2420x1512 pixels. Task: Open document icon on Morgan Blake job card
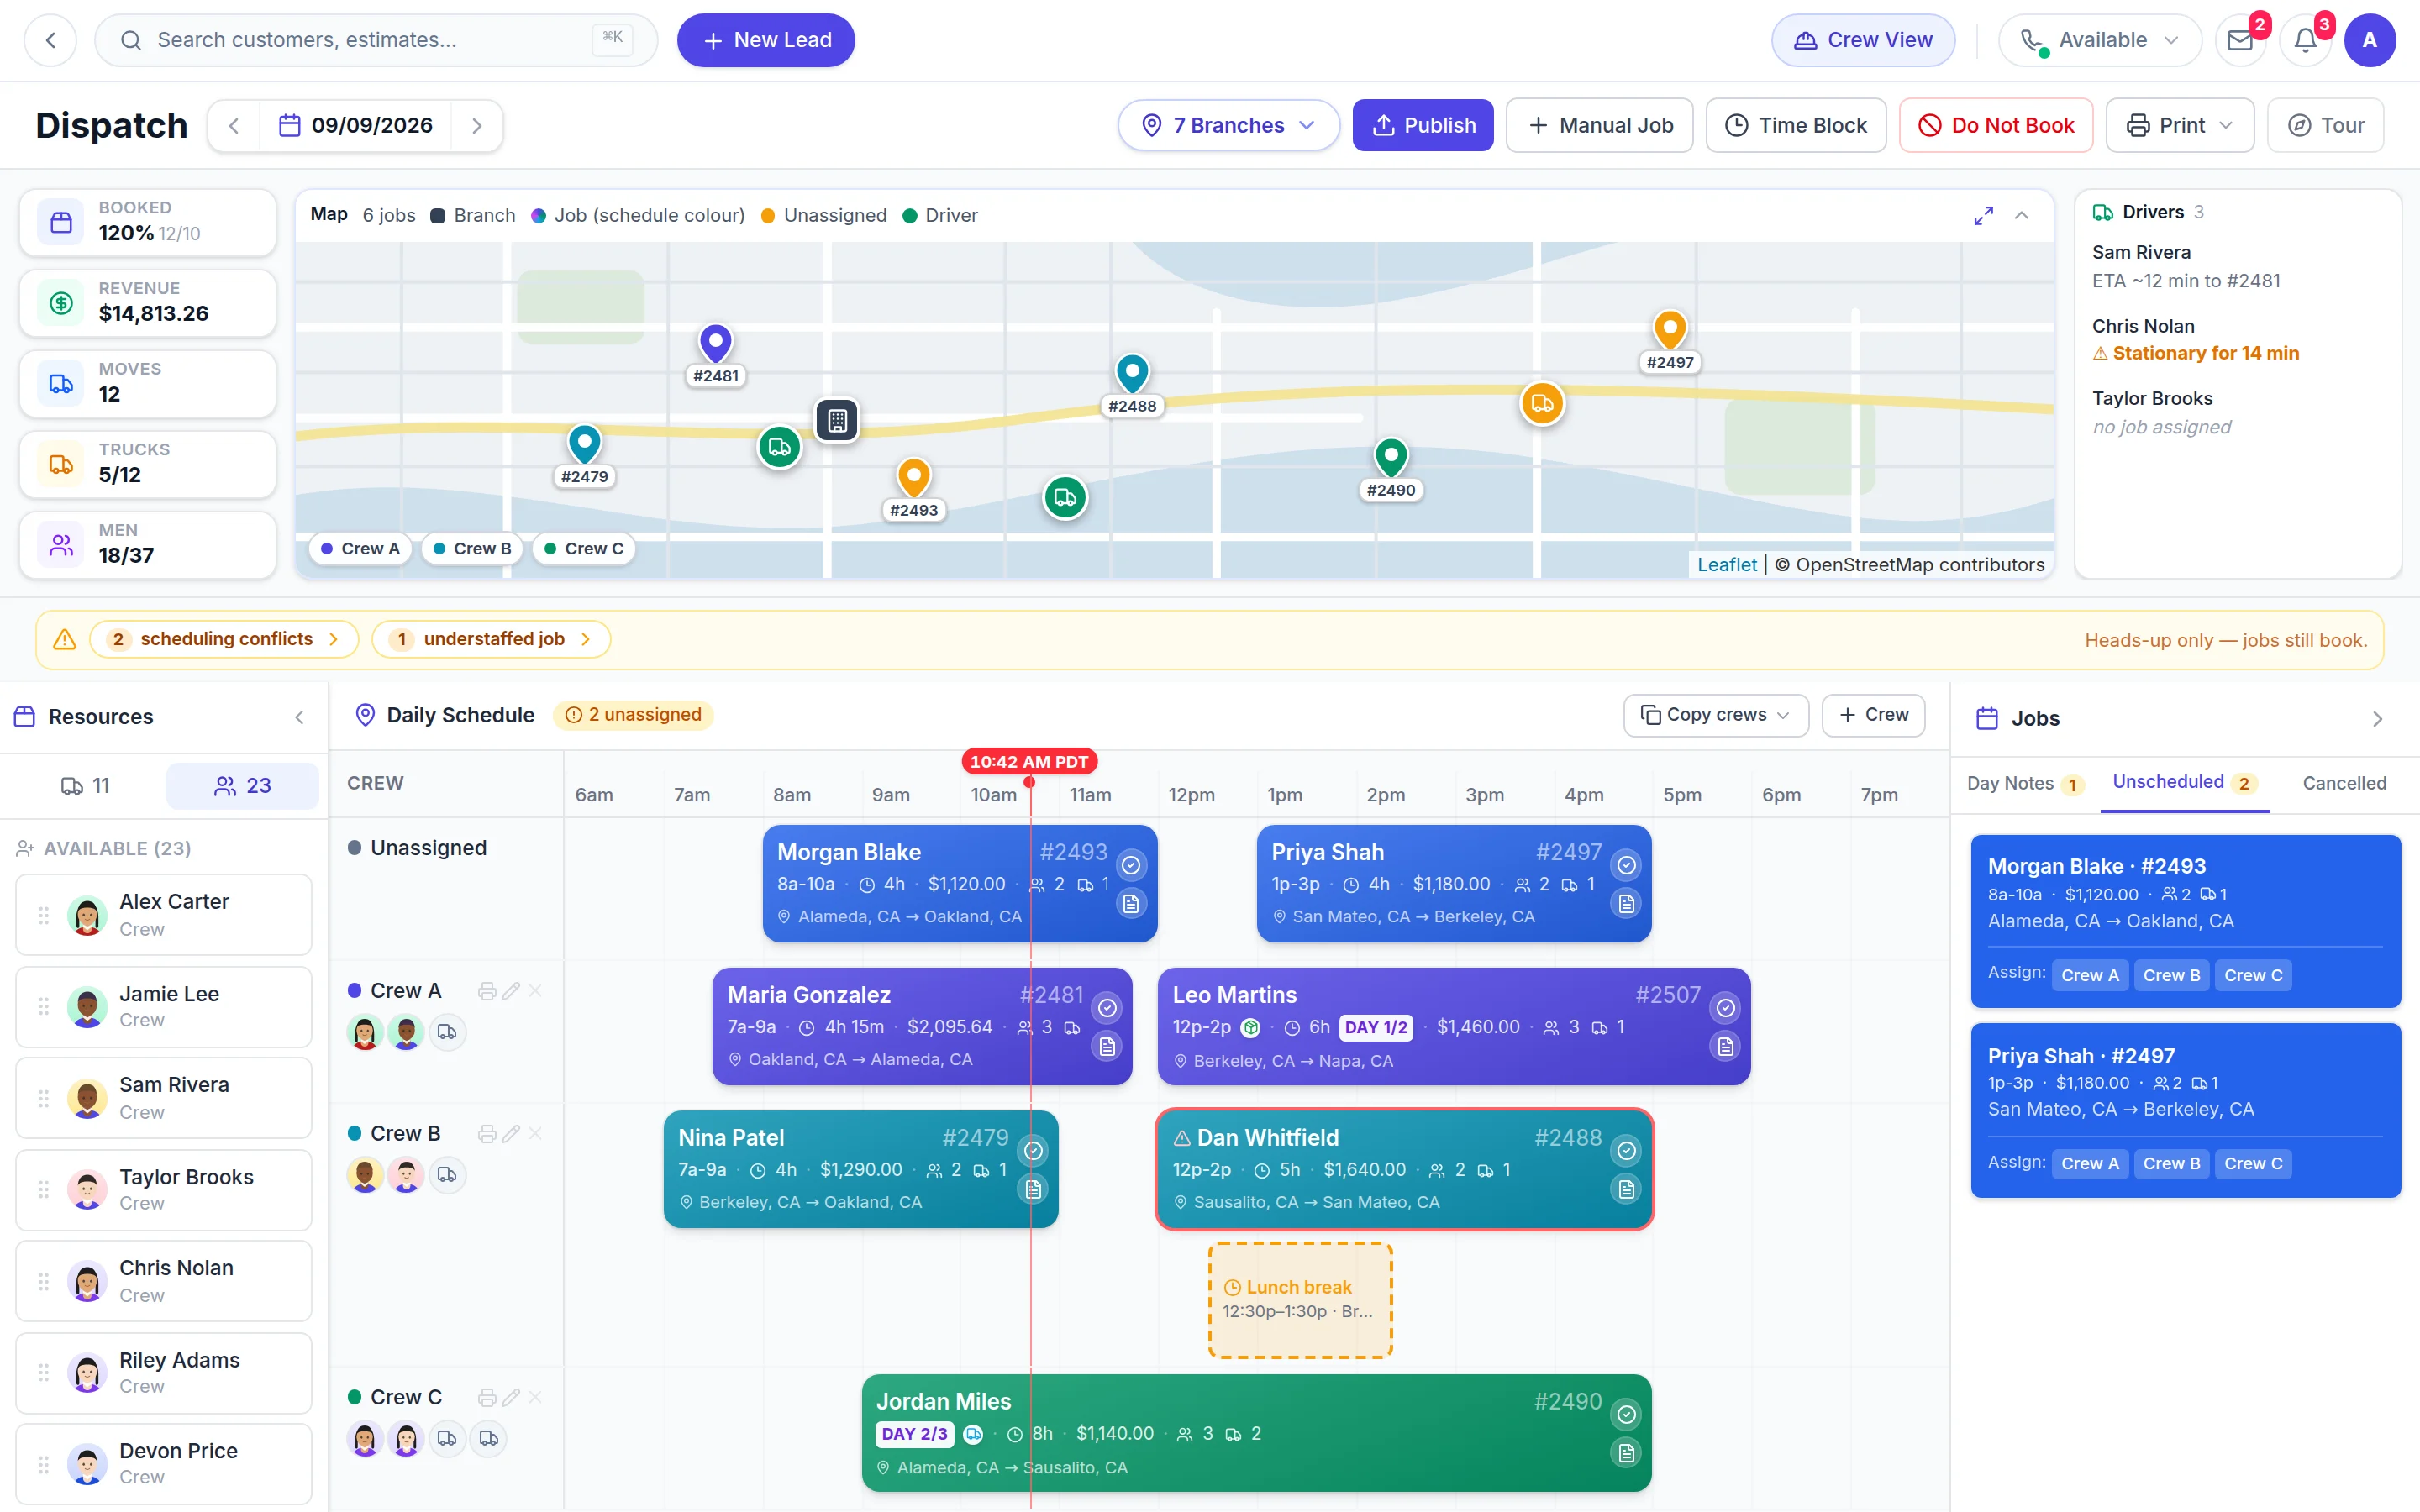(1131, 904)
